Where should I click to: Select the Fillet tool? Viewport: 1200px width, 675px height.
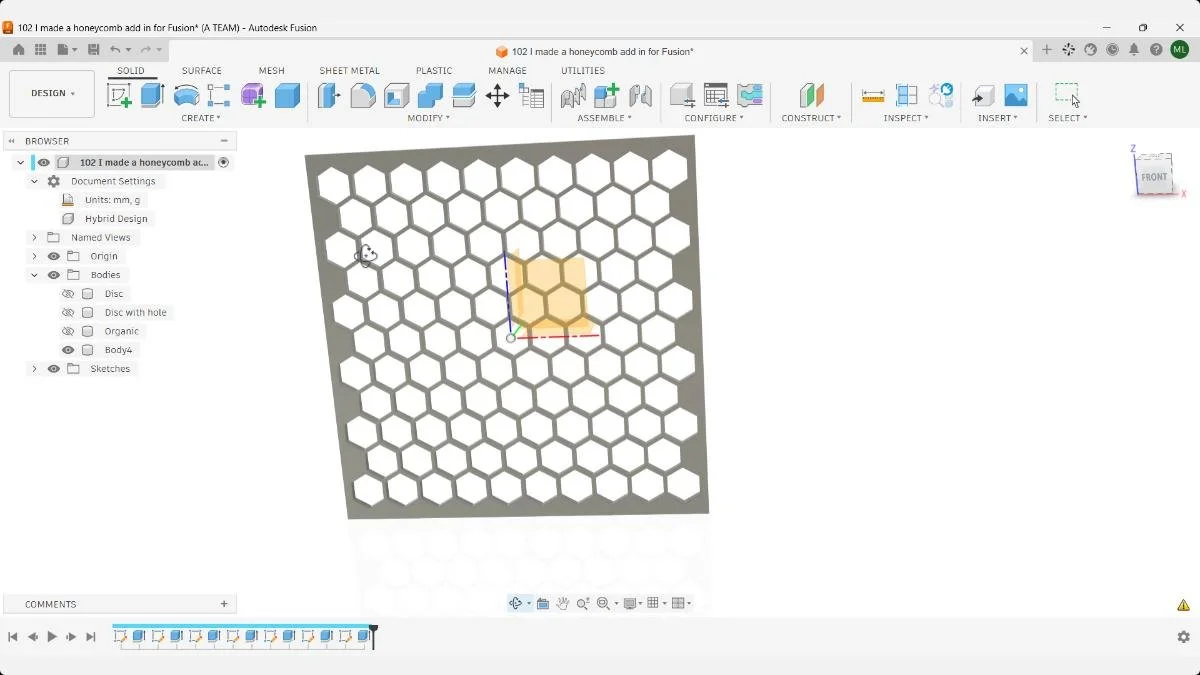(363, 95)
